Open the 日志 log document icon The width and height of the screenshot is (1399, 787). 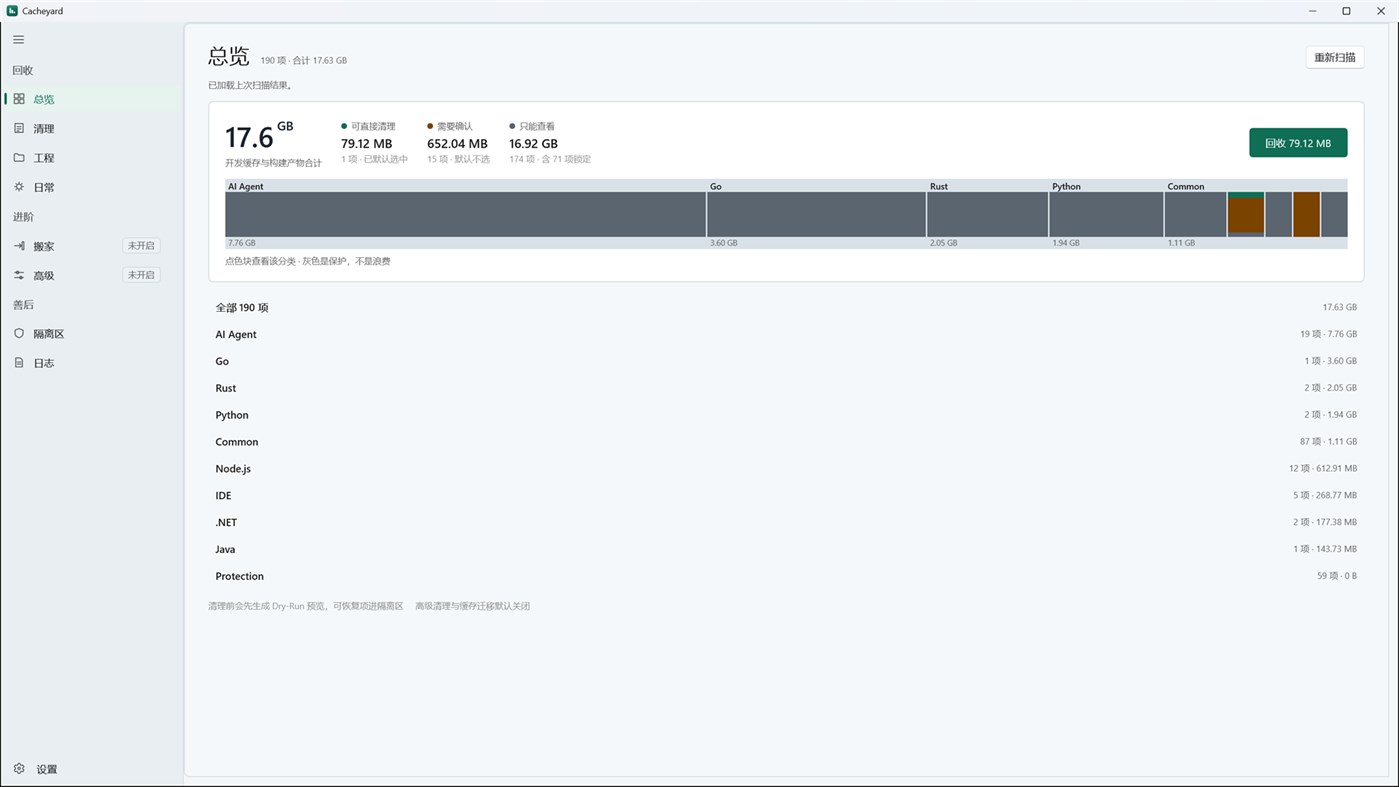(19, 363)
